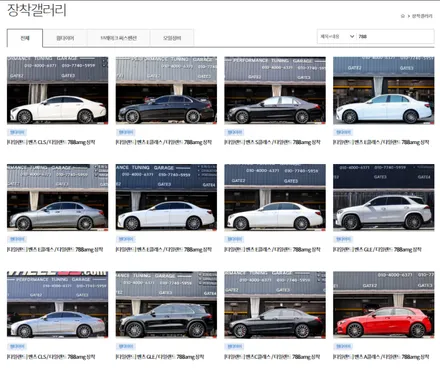This screenshot has height=369, width=440.
Task: Open the white GLE SUV thumbnail
Action: (384, 197)
